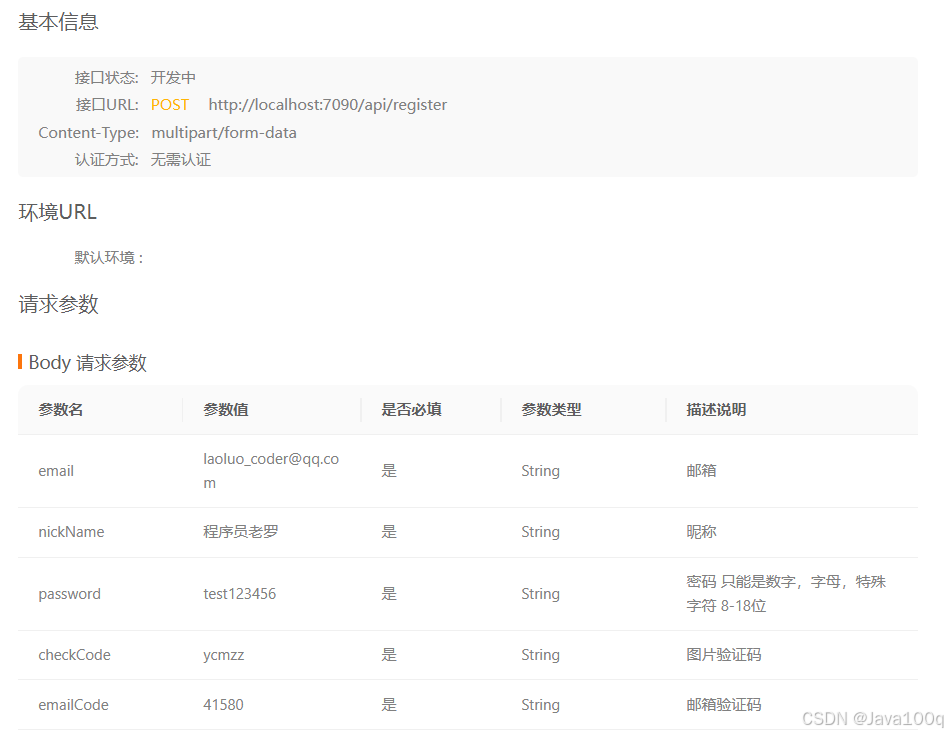This screenshot has height=734, width=948.
Task: Click the 邮箱验证码 description cell
Action: pos(724,705)
